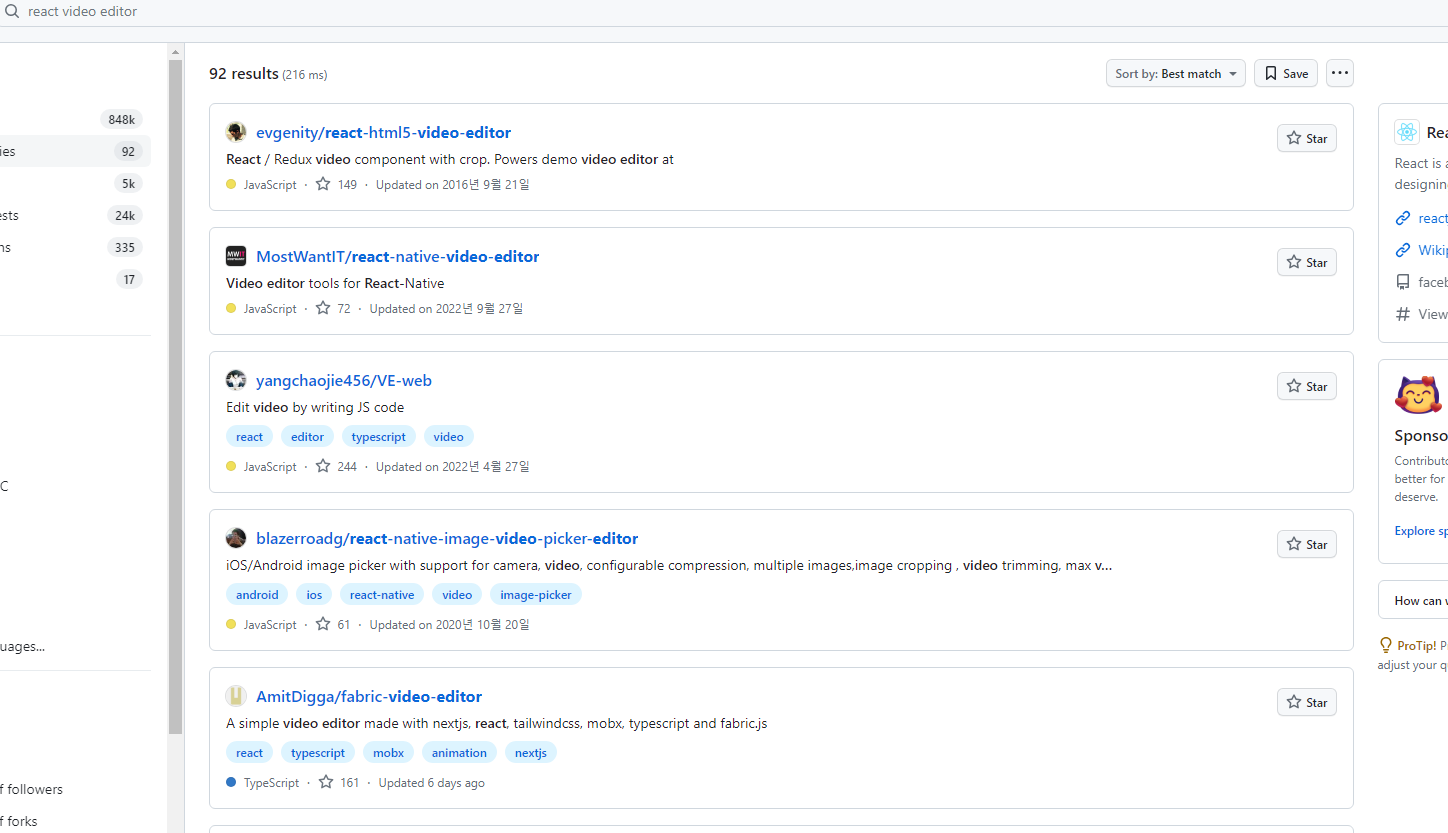Focus the search field containing 'react video editor'
The image size is (1448, 833).
click(x=724, y=12)
